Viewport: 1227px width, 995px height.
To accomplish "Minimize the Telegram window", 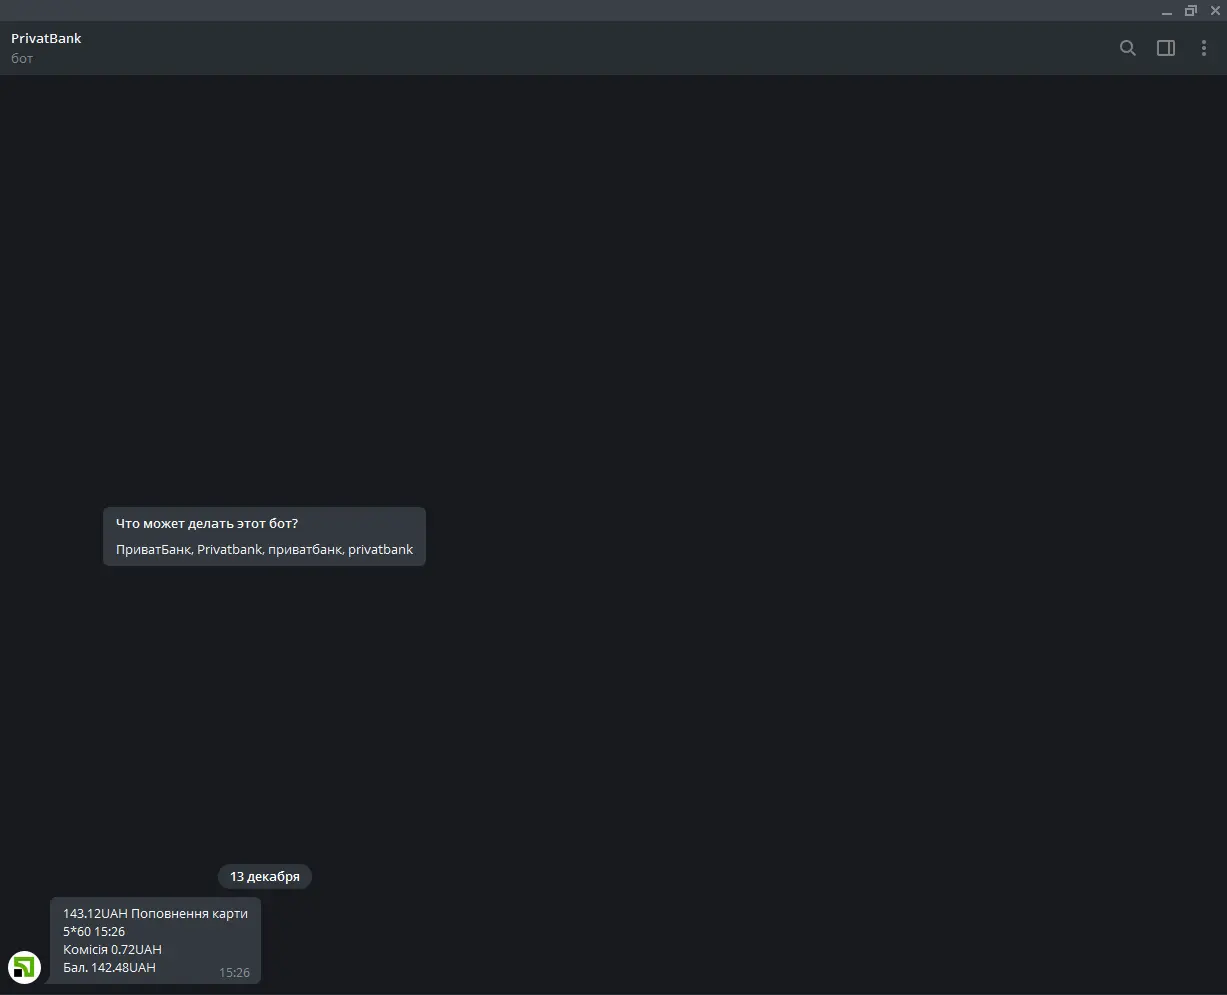I will 1167,11.
